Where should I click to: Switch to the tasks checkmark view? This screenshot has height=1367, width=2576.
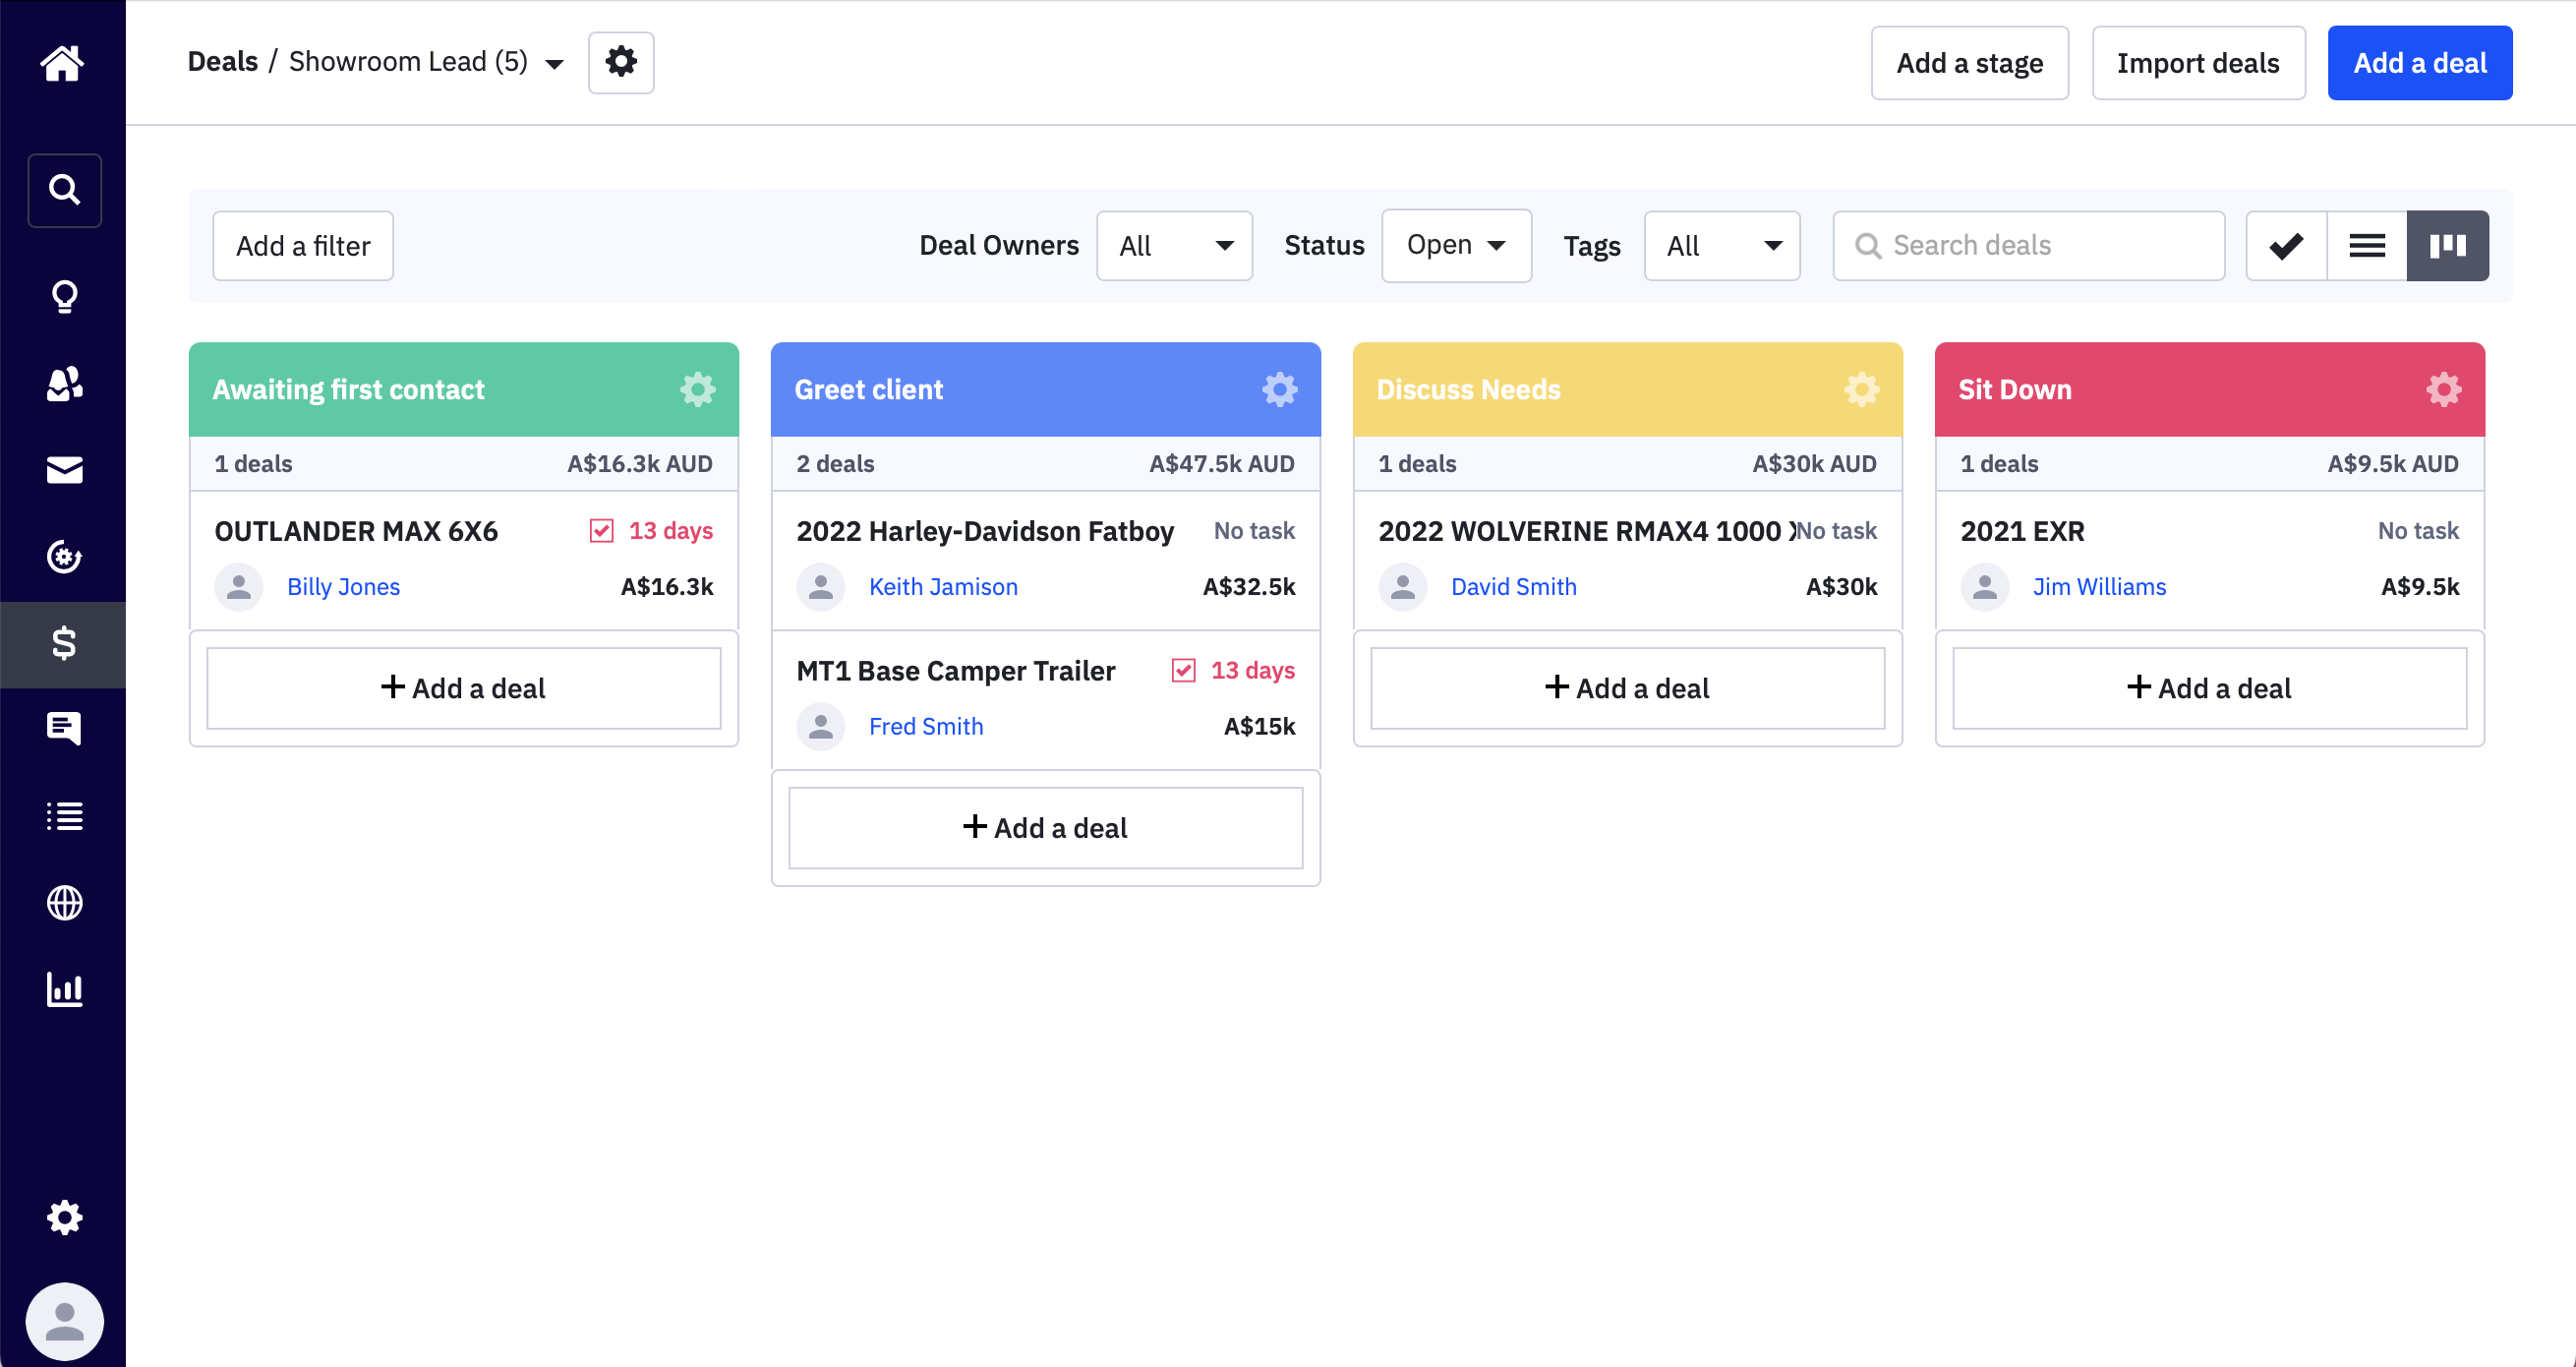pos(2286,245)
